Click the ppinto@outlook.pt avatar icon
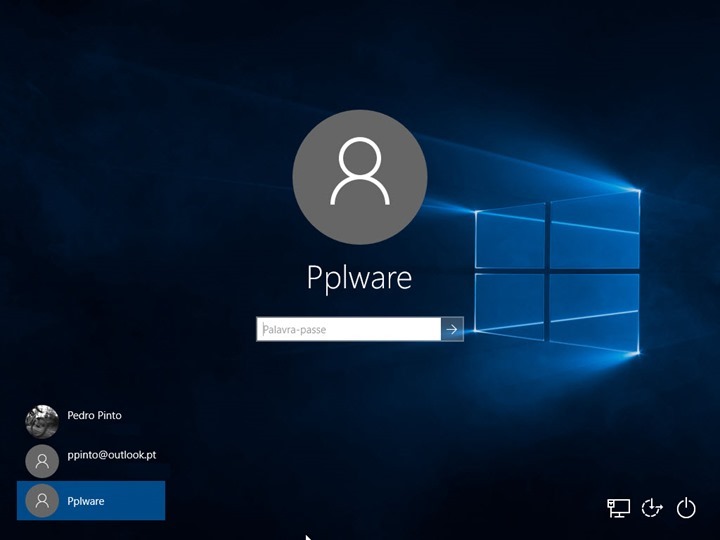The width and height of the screenshot is (720, 540). tap(42, 461)
